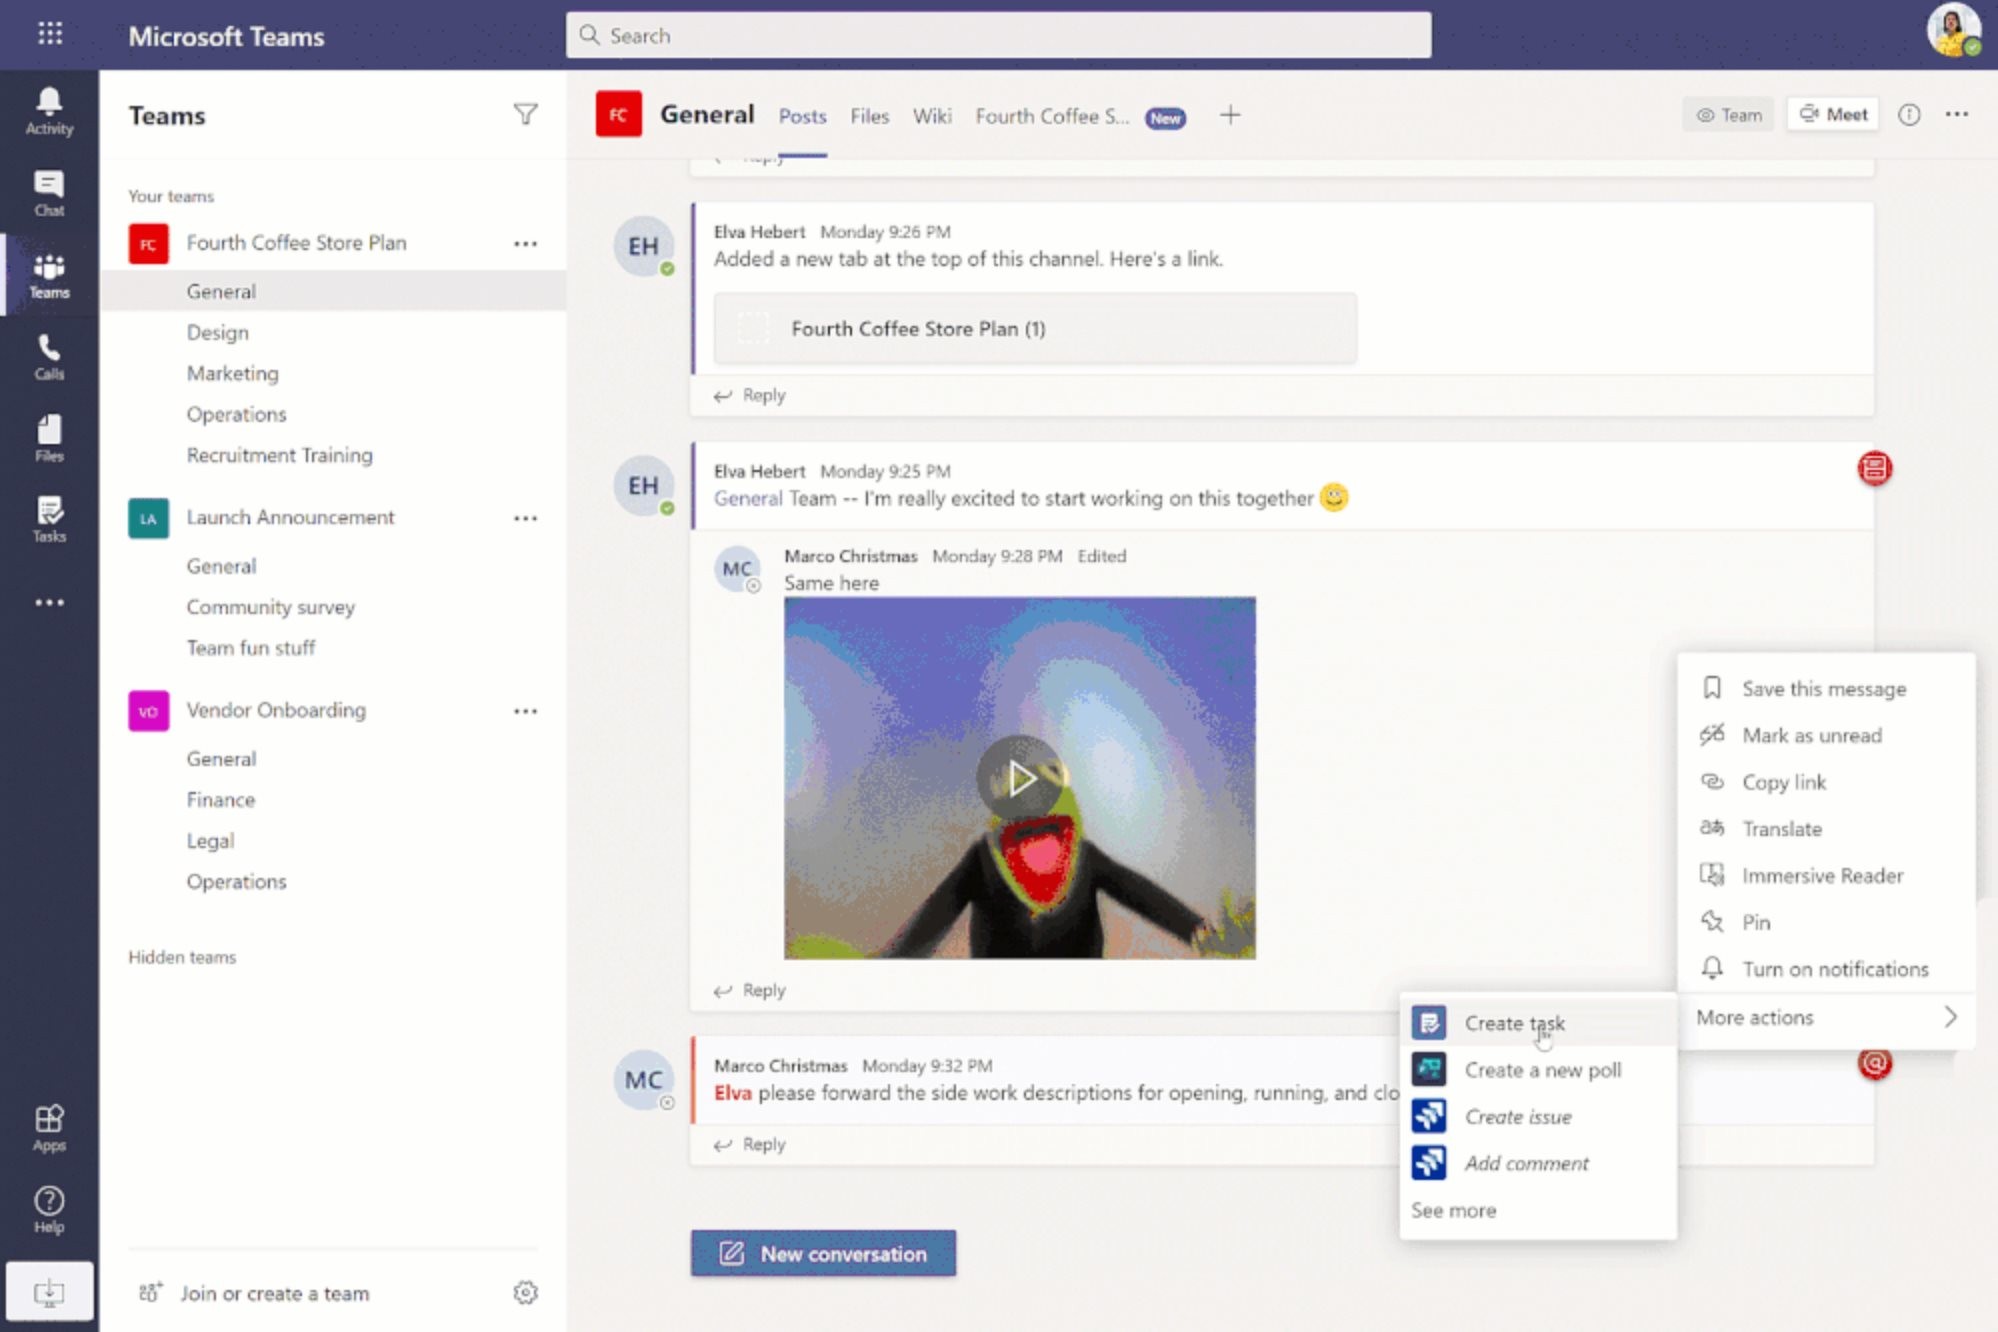This screenshot has height=1332, width=1998.
Task: Show more apps ellipsis in left rail
Action: click(49, 602)
